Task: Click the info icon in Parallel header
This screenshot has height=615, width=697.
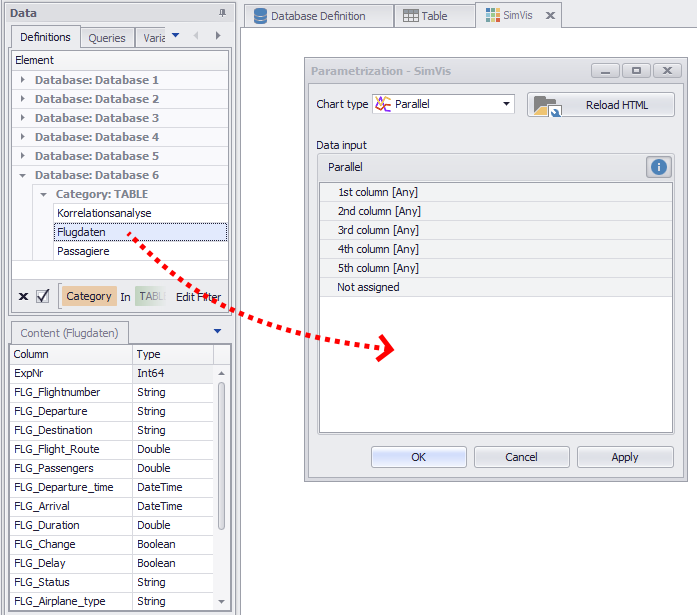Action: click(x=658, y=167)
